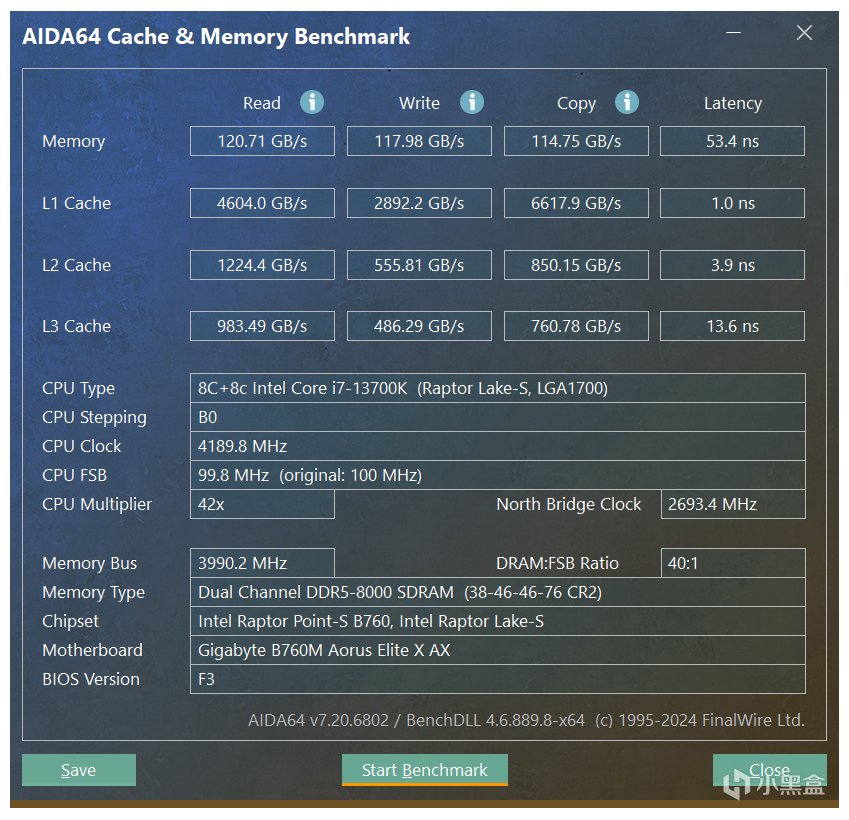Image resolution: width=849 pixels, height=820 pixels.
Task: Click DRAM:FSB Ratio value 40:1
Action: (x=733, y=563)
